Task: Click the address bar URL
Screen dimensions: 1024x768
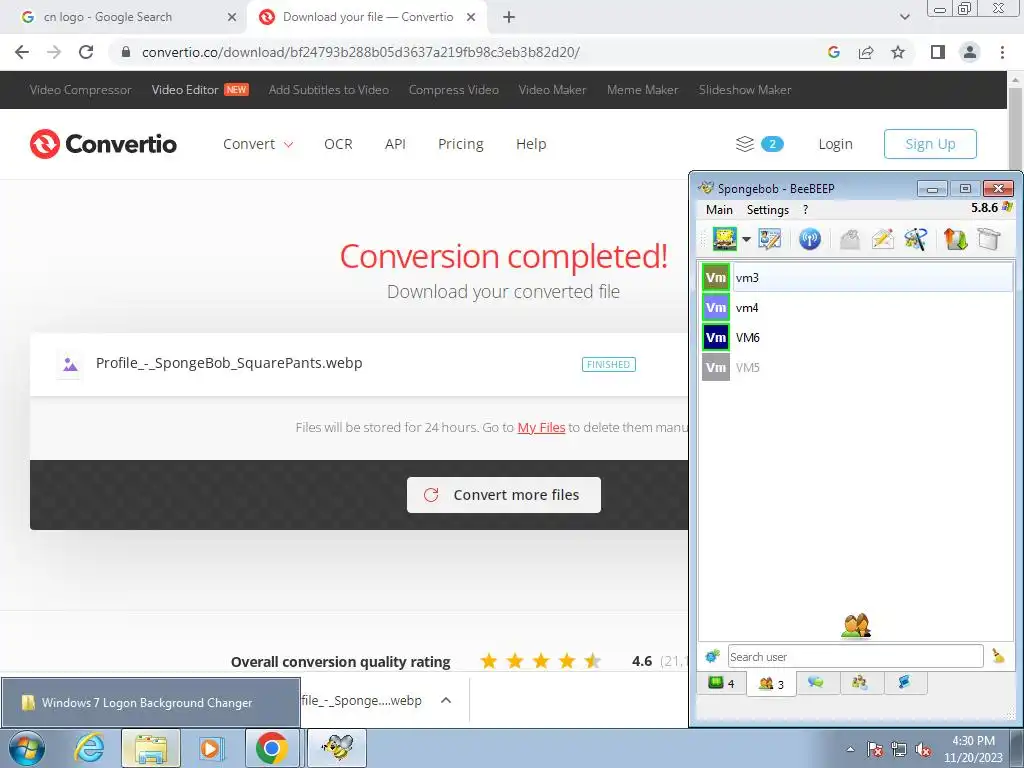Action: pyautogui.click(x=360, y=52)
